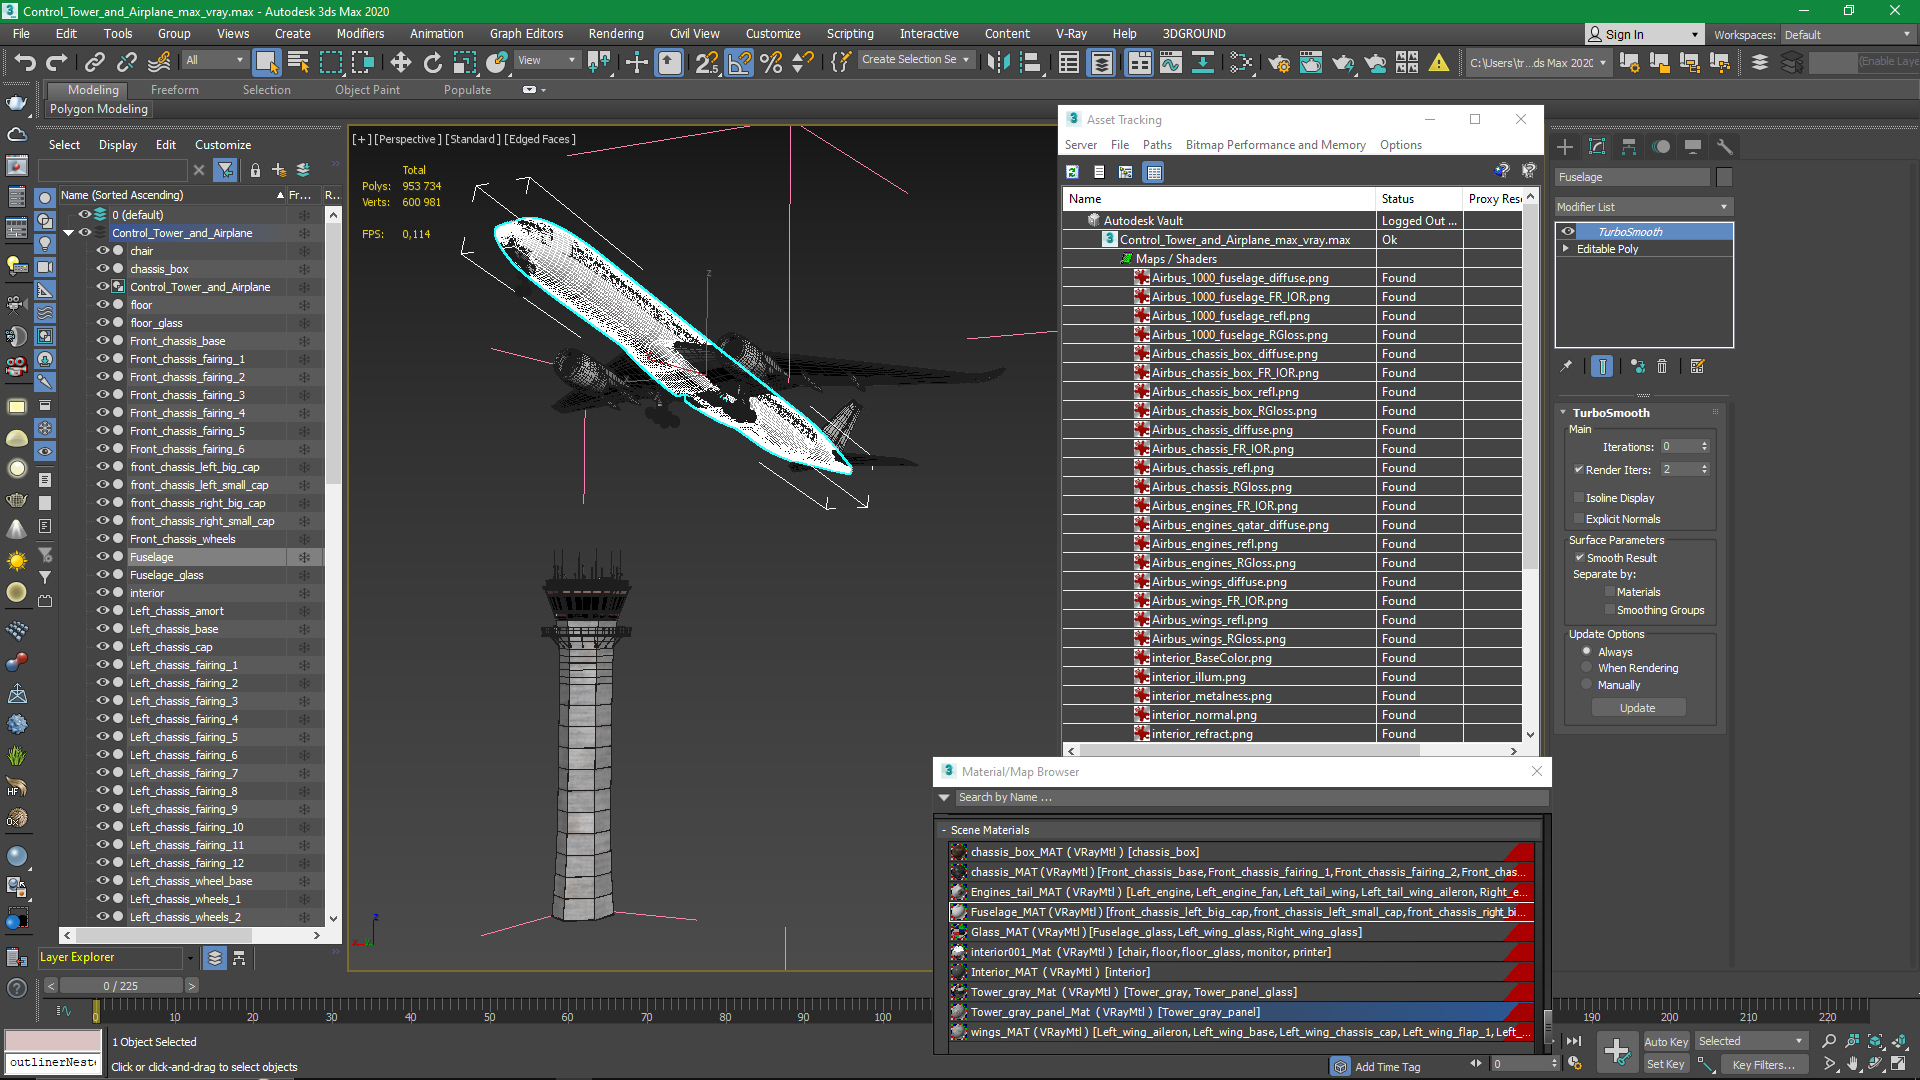Toggle the outliner filter funnel icon

click(225, 170)
